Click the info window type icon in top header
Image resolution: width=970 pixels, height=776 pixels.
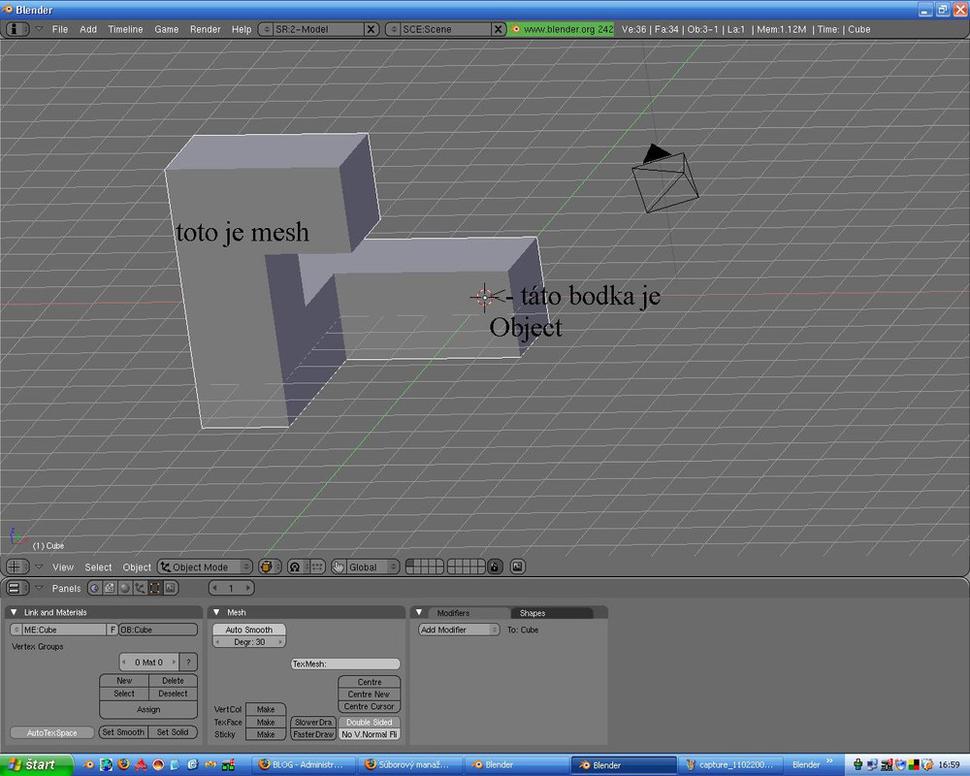17,29
